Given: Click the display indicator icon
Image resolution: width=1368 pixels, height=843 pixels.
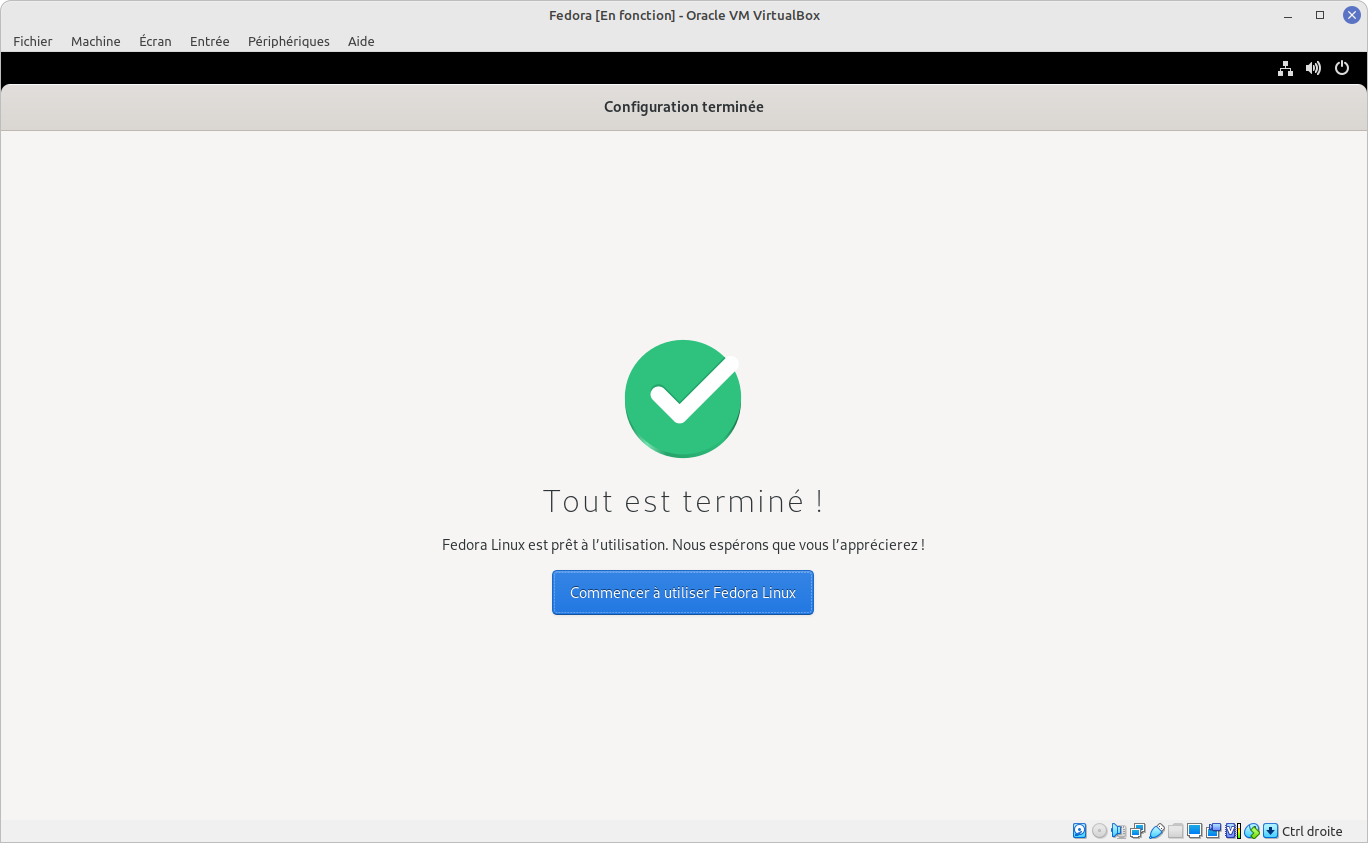Looking at the screenshot, I should coord(1194,831).
